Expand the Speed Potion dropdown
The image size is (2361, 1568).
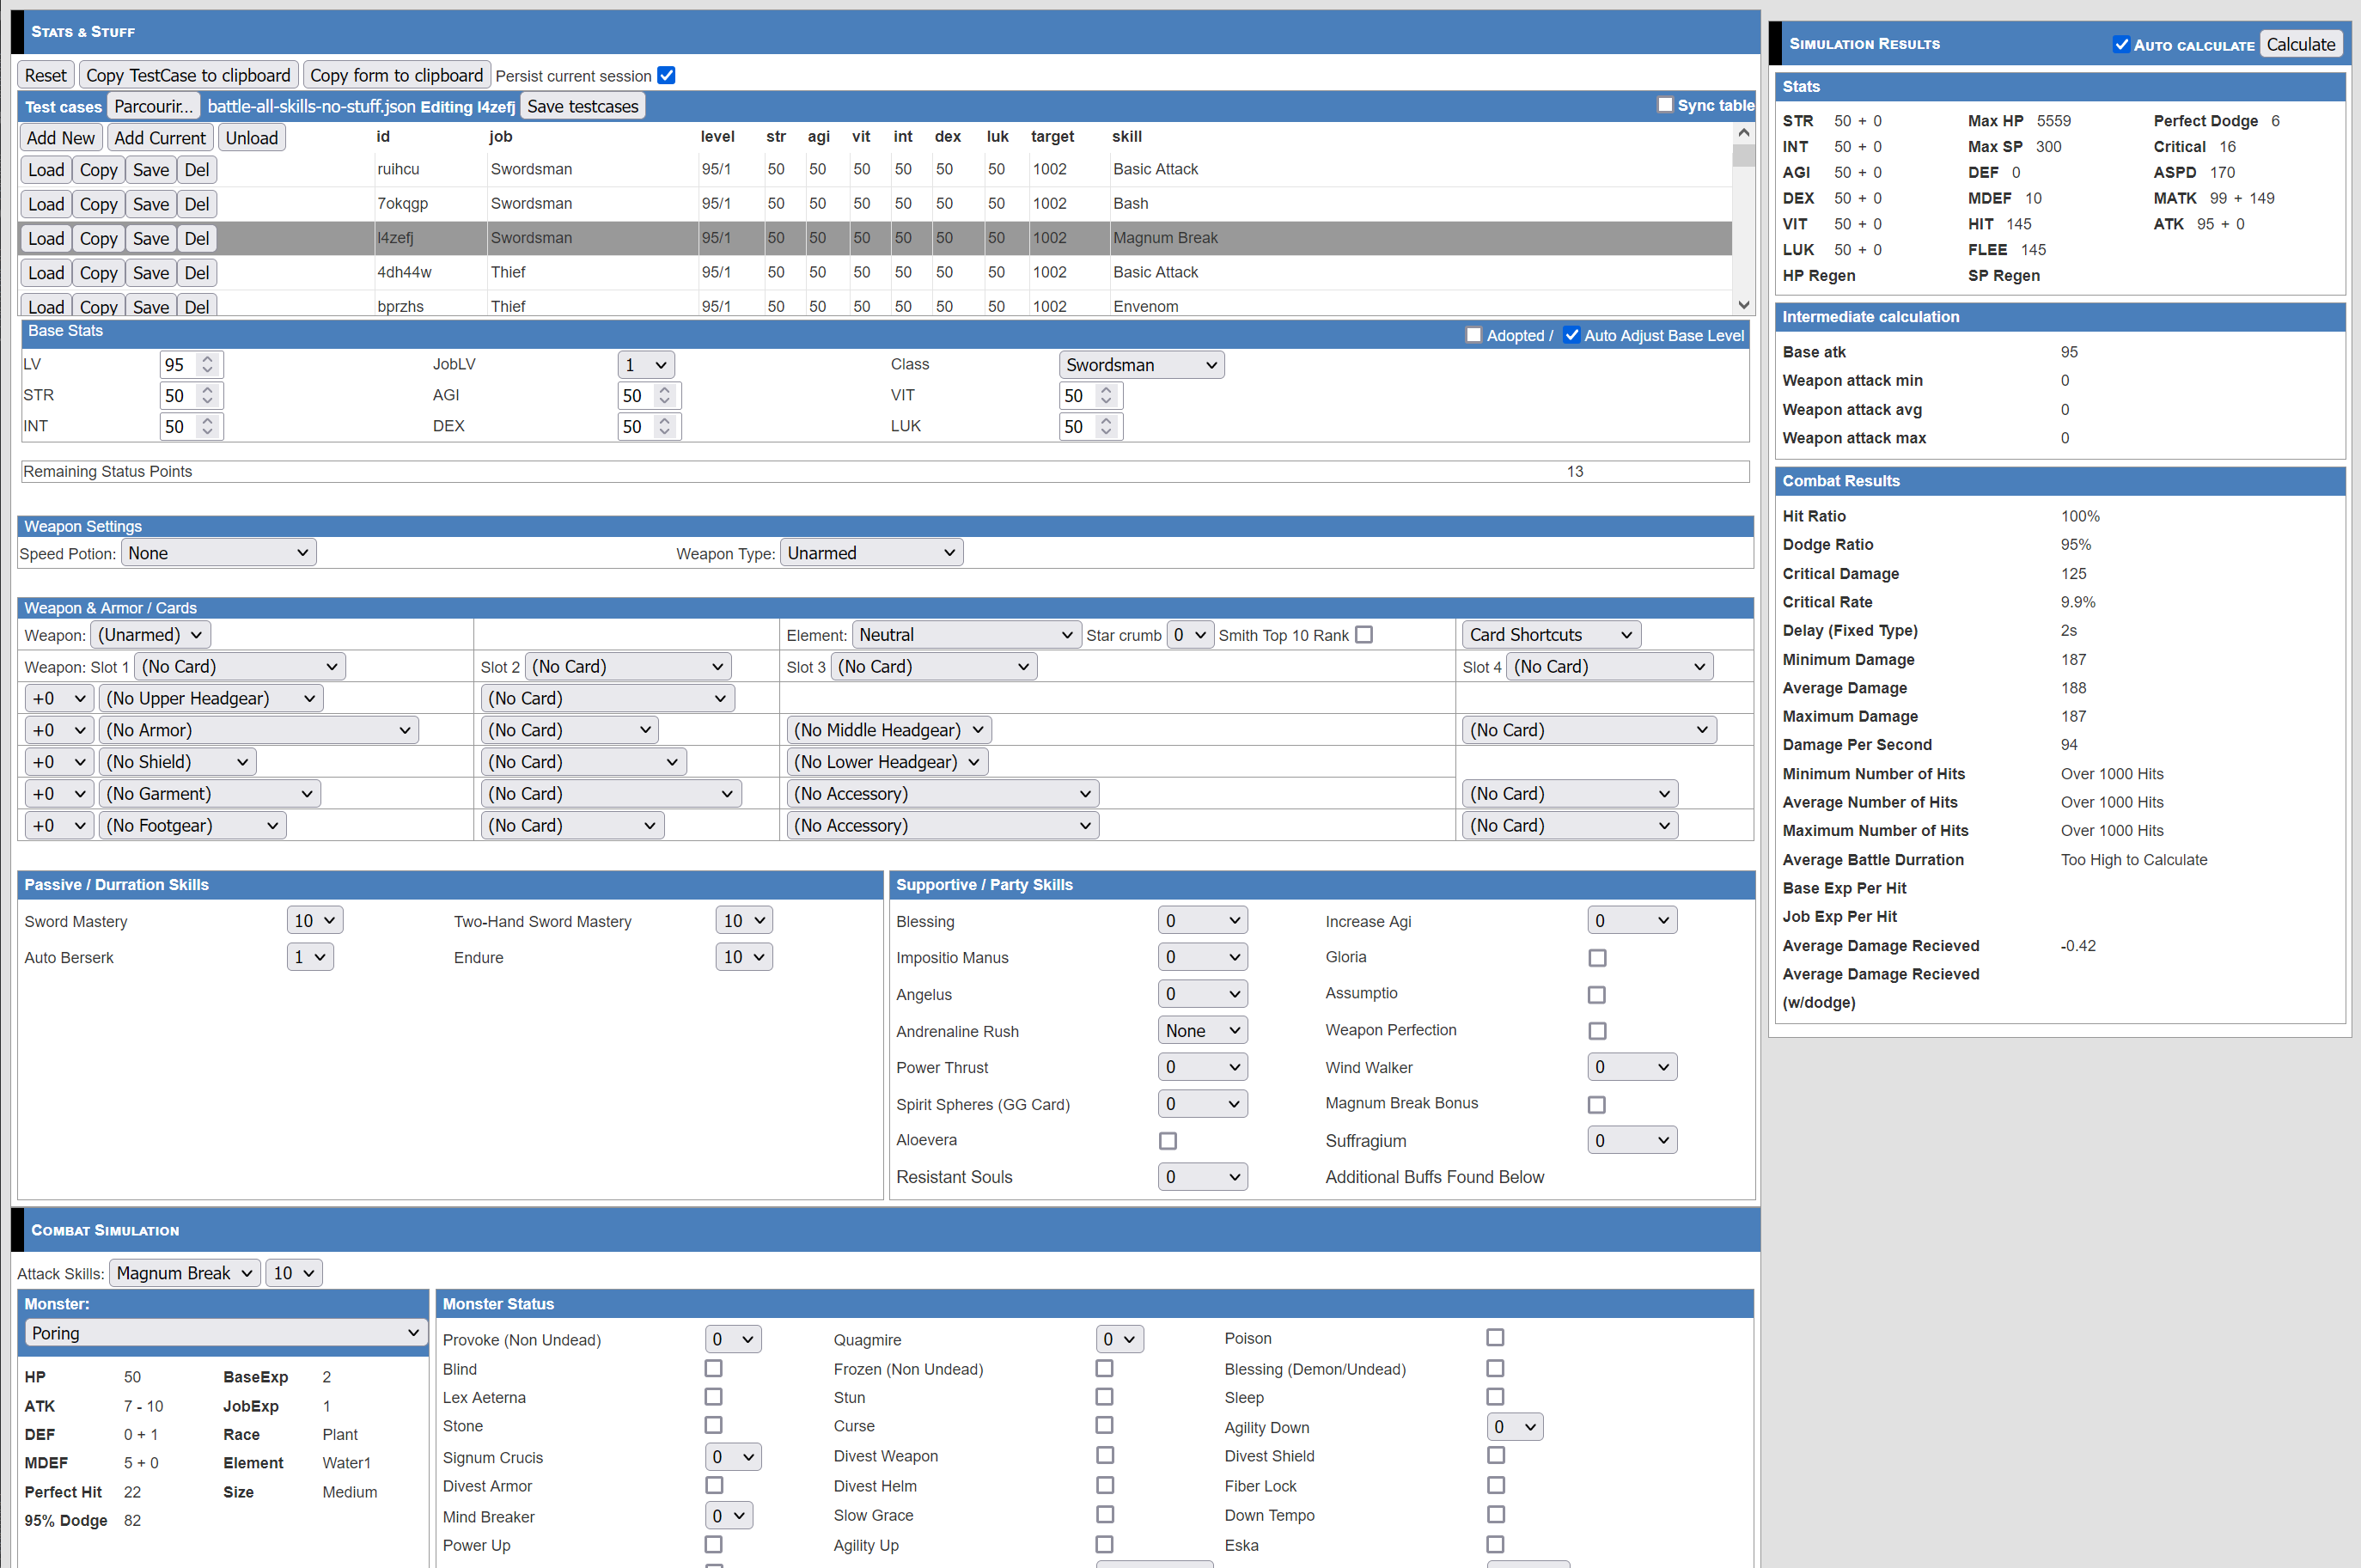click(x=218, y=553)
